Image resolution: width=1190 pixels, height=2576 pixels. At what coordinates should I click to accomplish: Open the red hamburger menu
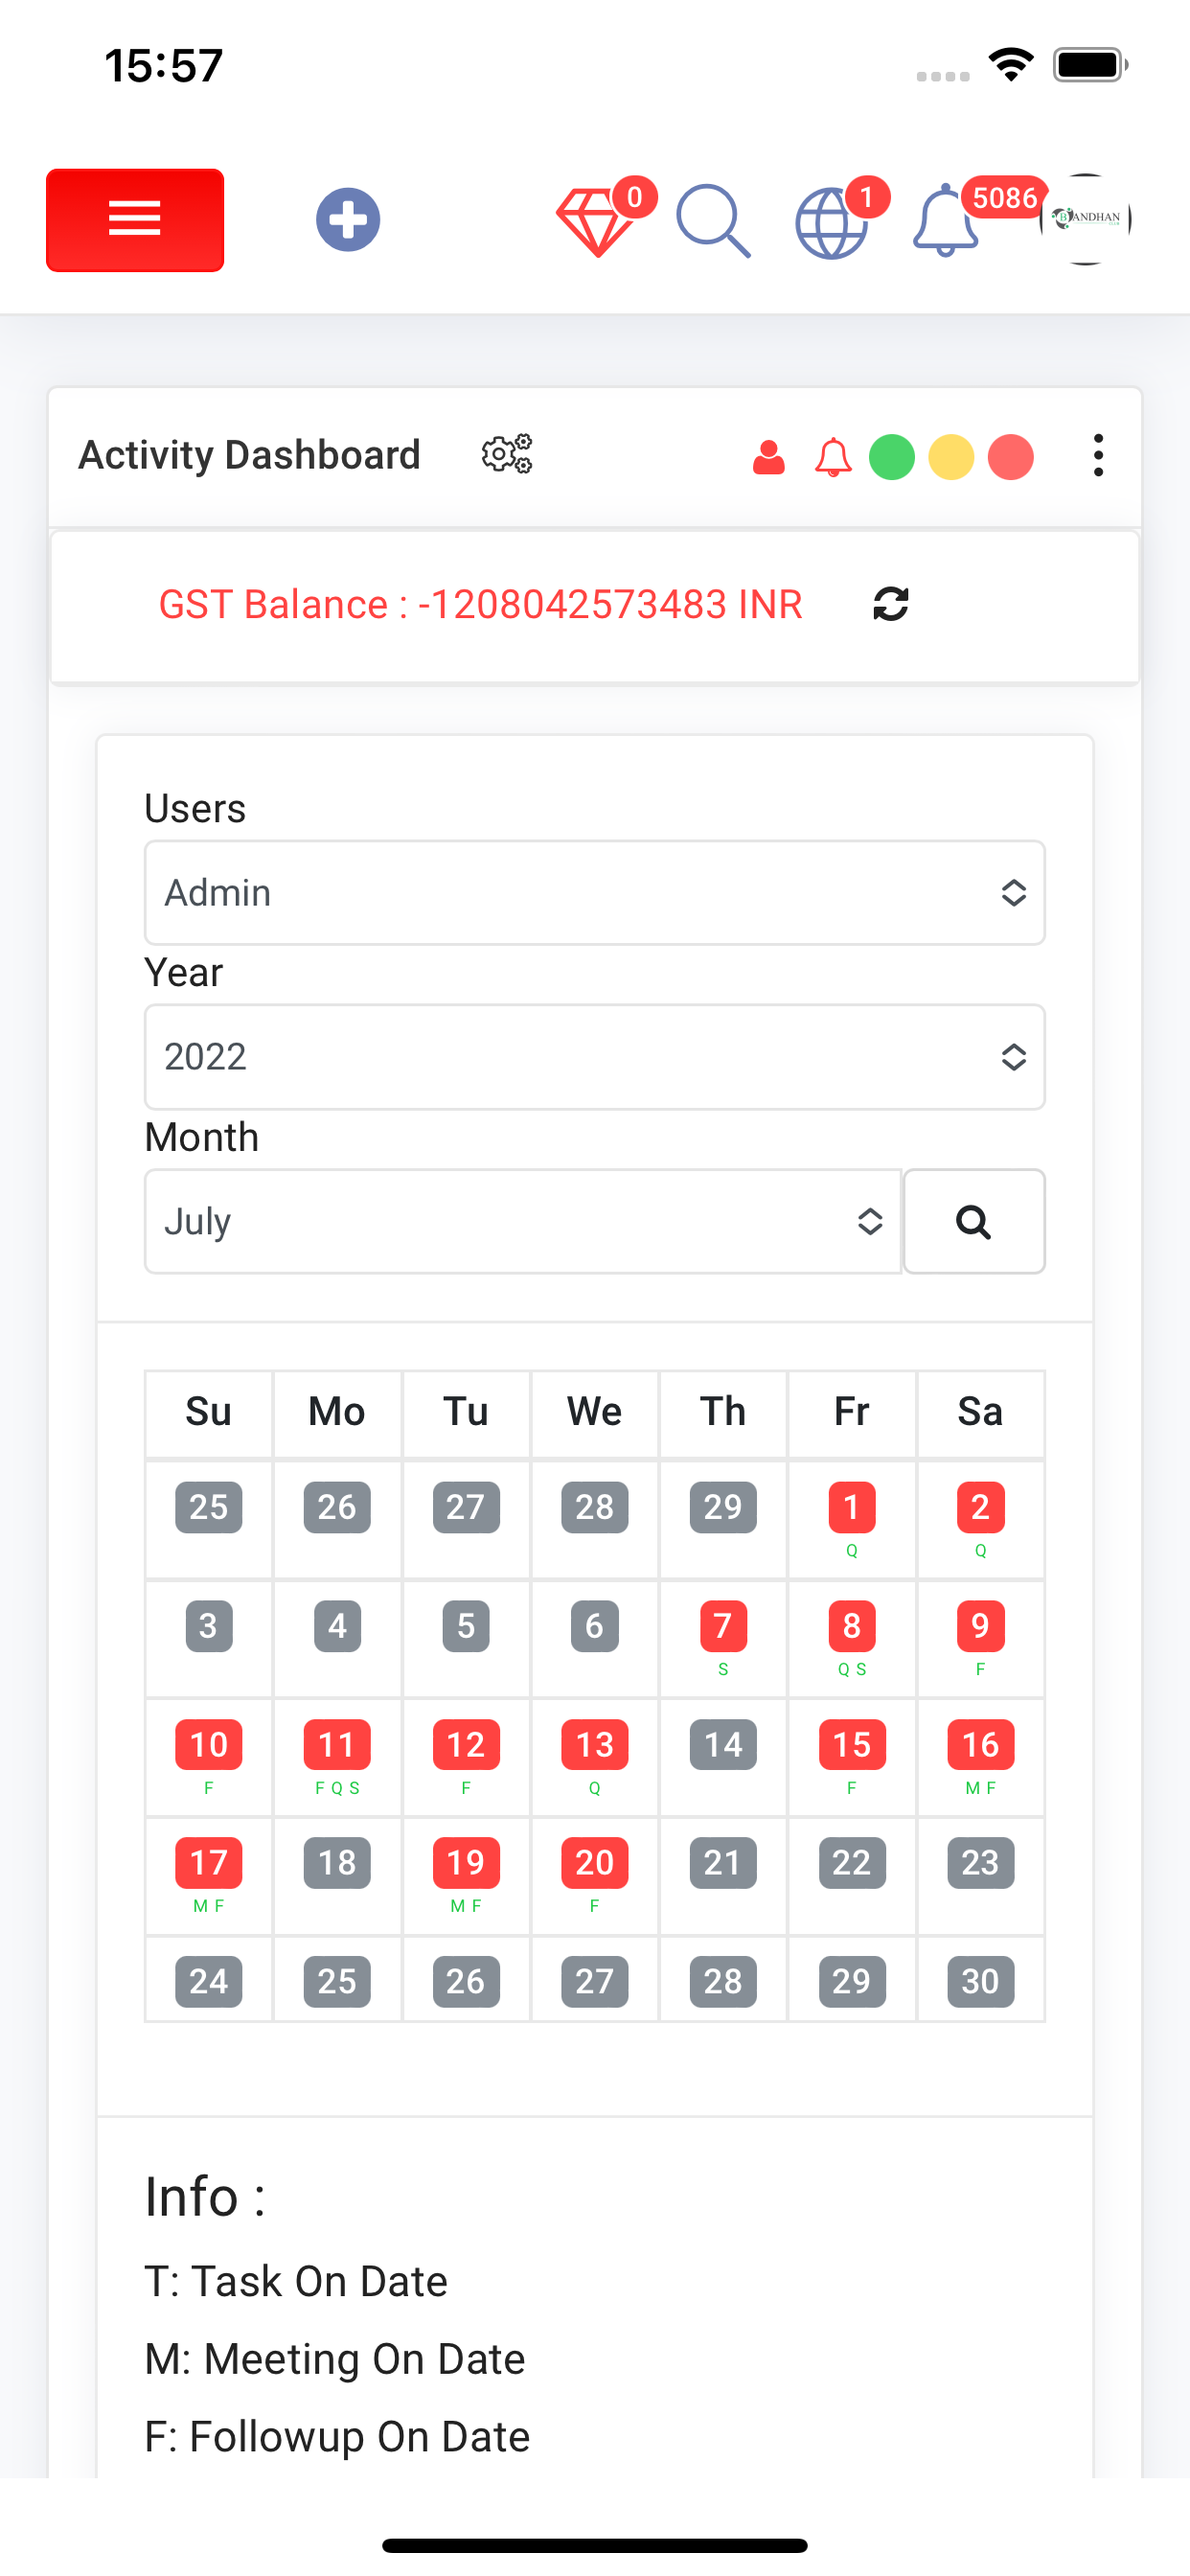[x=135, y=220]
